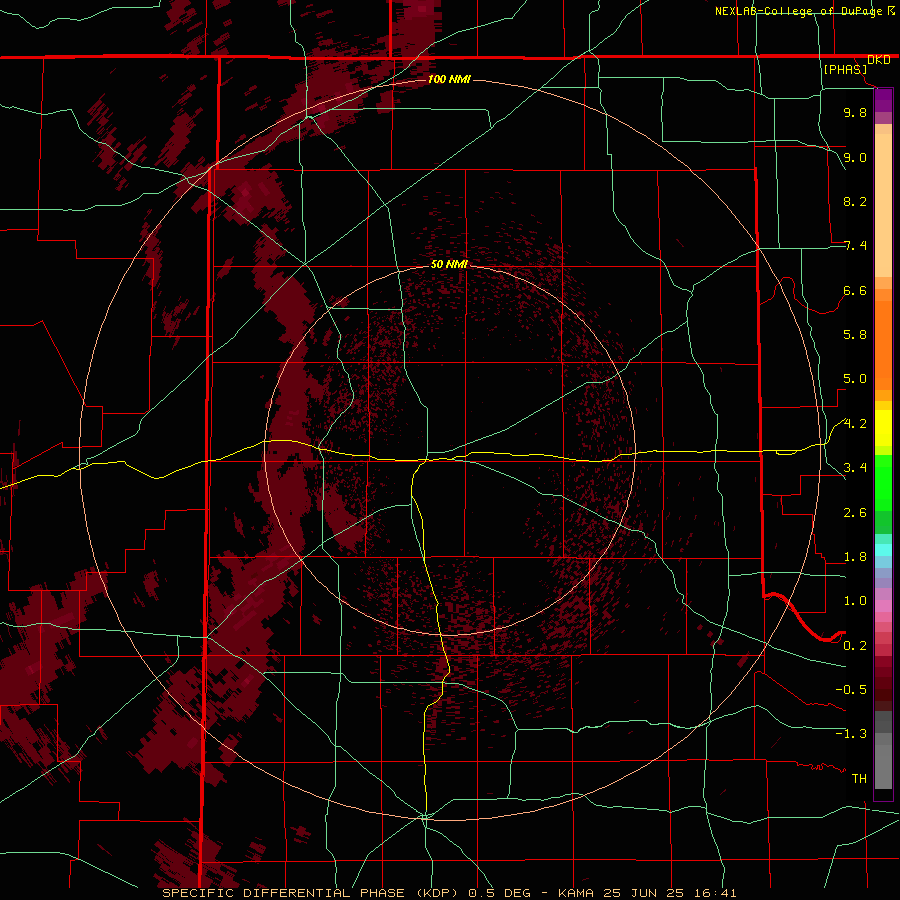Select the -0.5 scale value
900x900 pixels.
click(x=851, y=690)
